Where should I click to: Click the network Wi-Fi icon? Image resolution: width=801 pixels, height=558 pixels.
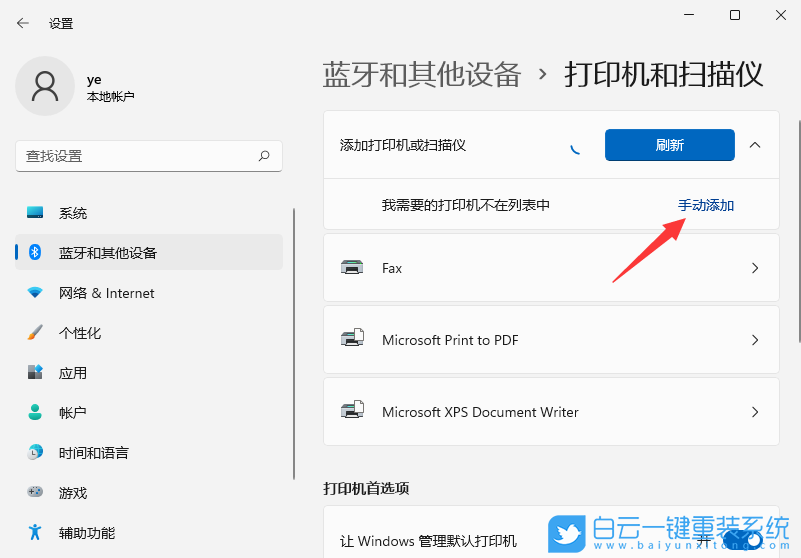click(35, 293)
